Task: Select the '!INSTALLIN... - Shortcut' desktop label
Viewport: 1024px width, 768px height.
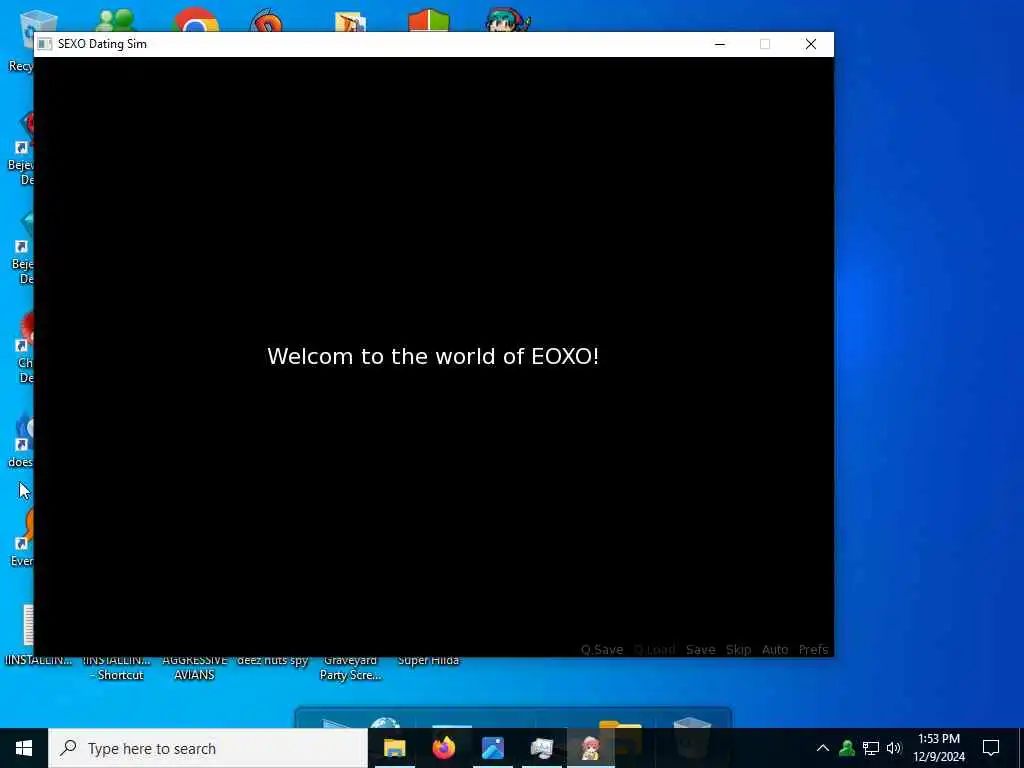Action: (x=116, y=667)
